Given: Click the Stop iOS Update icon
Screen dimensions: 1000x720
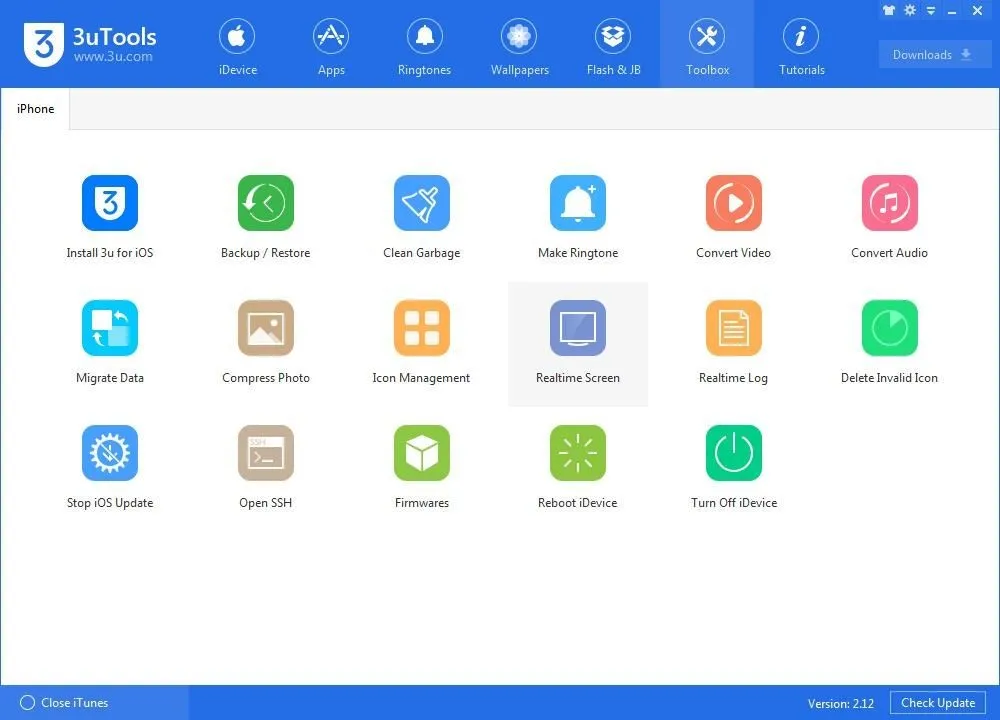Looking at the screenshot, I should pyautogui.click(x=109, y=454).
